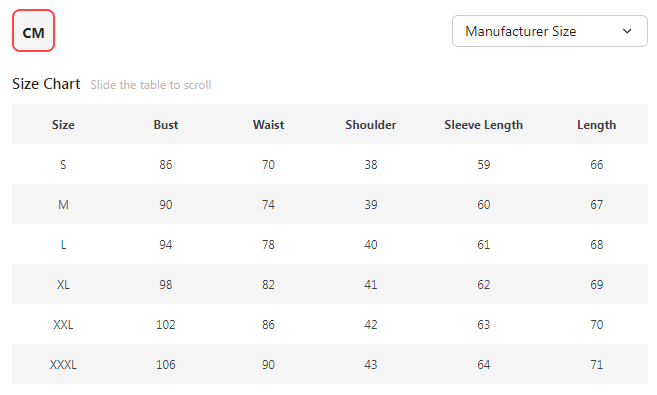This screenshot has width=657, height=395.
Task: Click the 'Slide the table to scroll' hint
Action: point(151,85)
